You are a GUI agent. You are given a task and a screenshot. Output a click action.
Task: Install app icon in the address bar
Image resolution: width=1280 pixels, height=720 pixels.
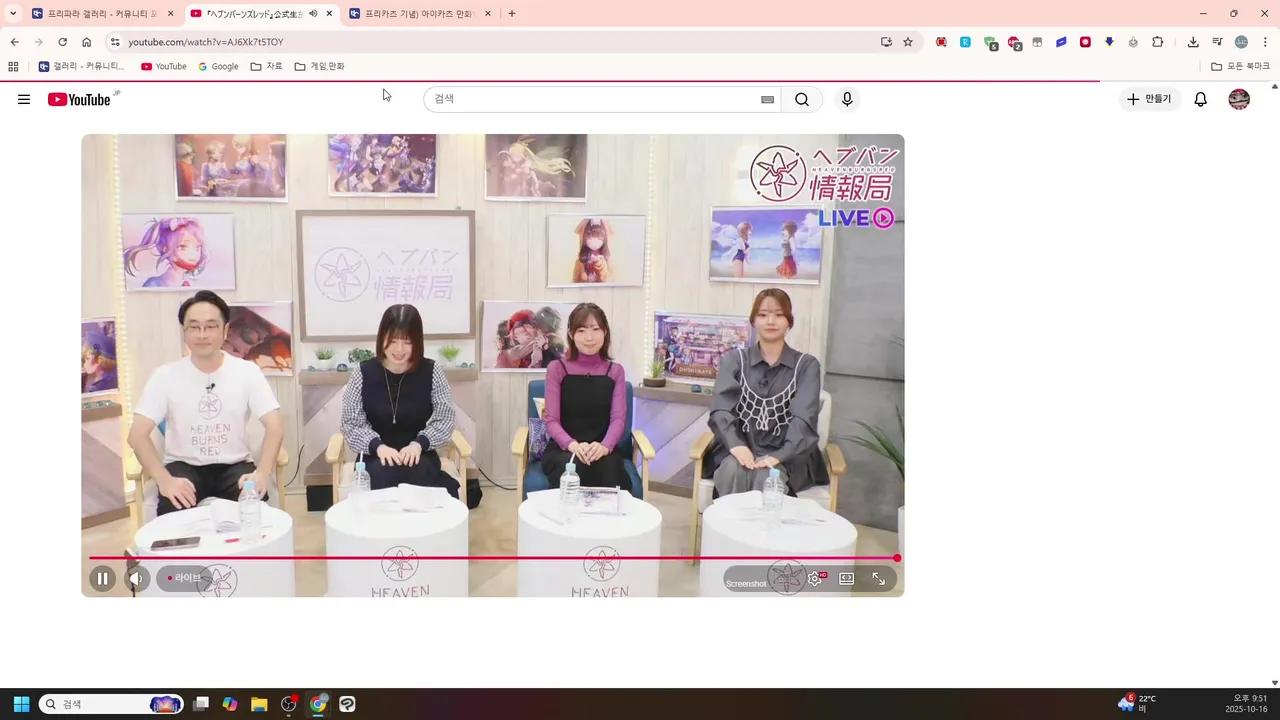click(x=886, y=42)
